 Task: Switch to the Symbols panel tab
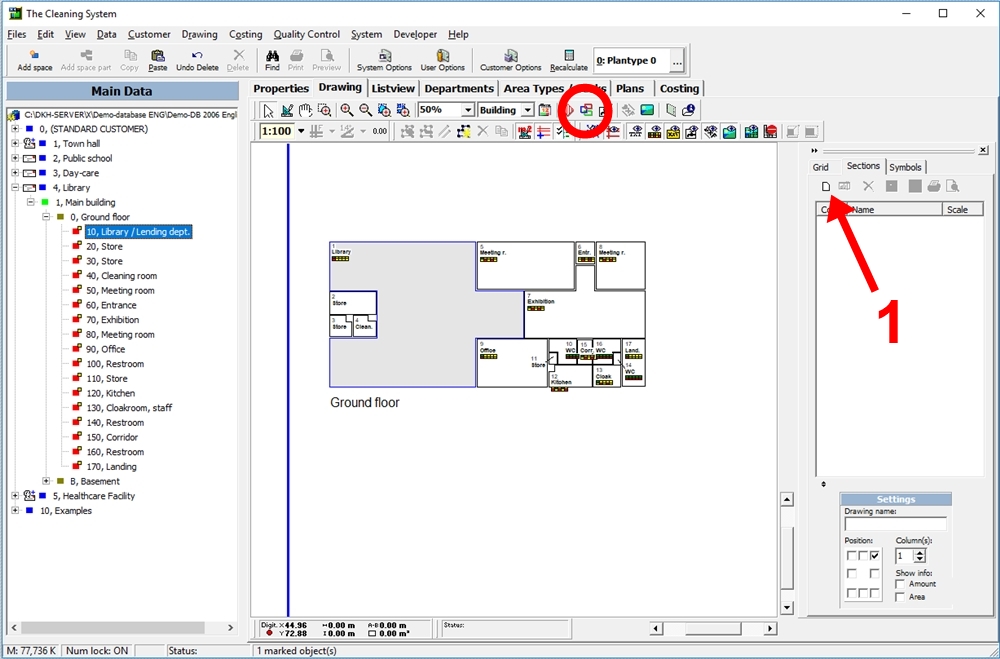coord(905,167)
